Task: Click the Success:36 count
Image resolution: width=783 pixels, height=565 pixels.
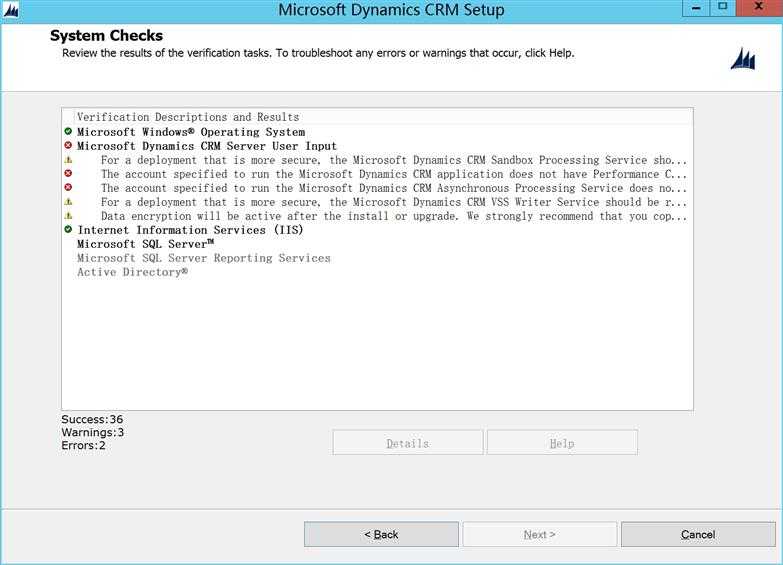Action: 92,419
